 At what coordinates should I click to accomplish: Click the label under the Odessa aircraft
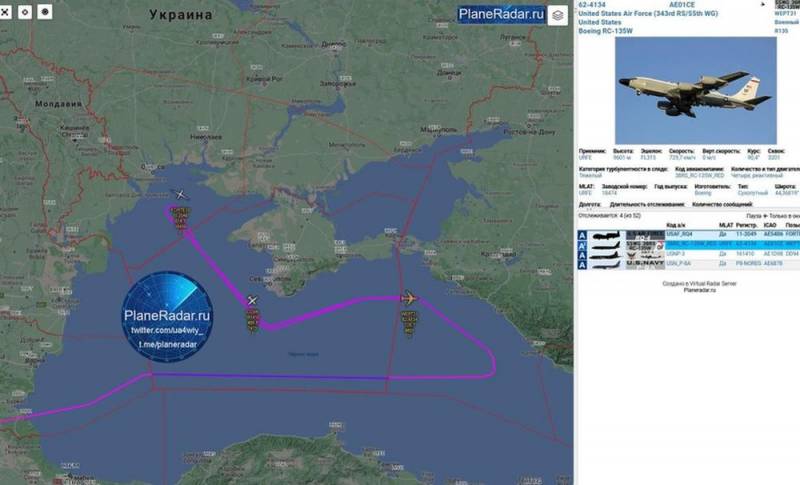point(181,218)
